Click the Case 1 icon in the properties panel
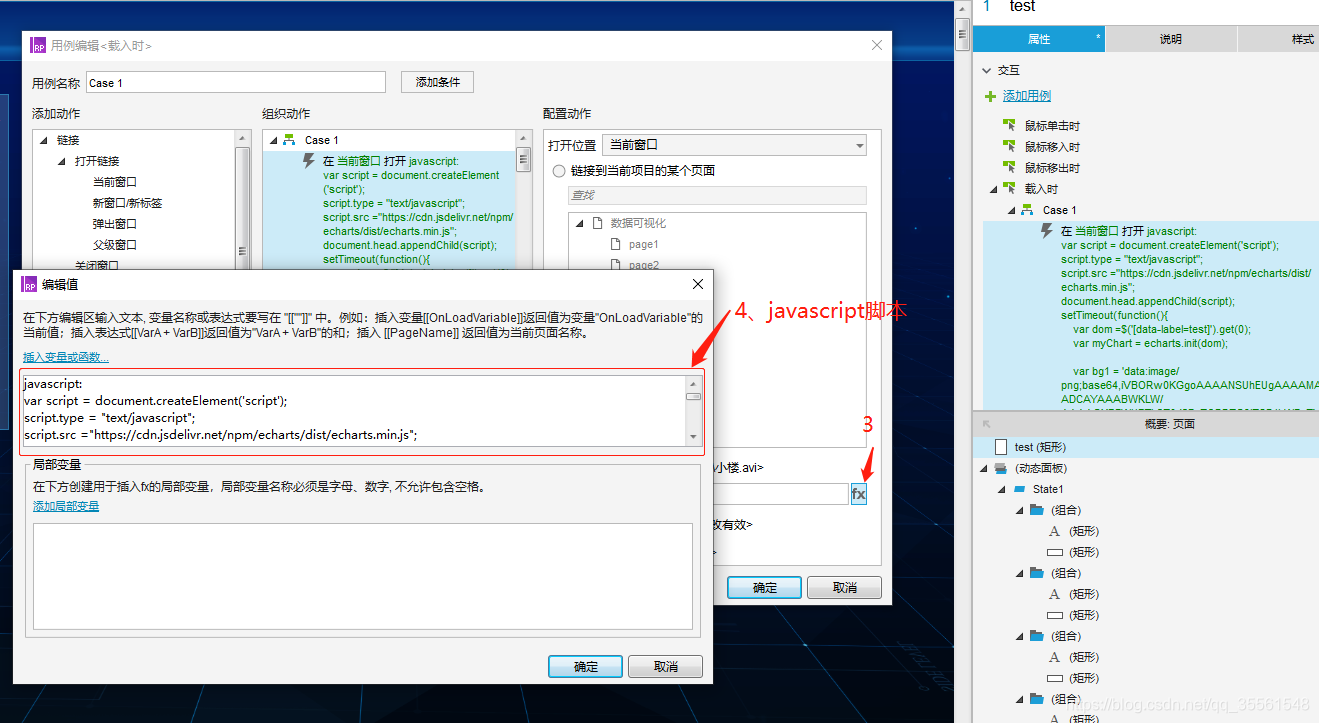Viewport: 1319px width, 723px height. [x=1027, y=210]
